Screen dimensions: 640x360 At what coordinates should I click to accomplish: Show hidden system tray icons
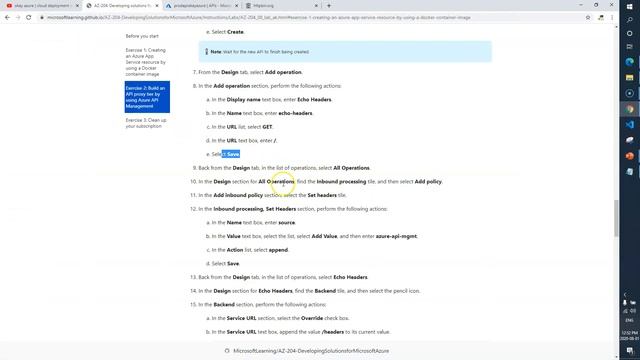pyautogui.click(x=625, y=294)
